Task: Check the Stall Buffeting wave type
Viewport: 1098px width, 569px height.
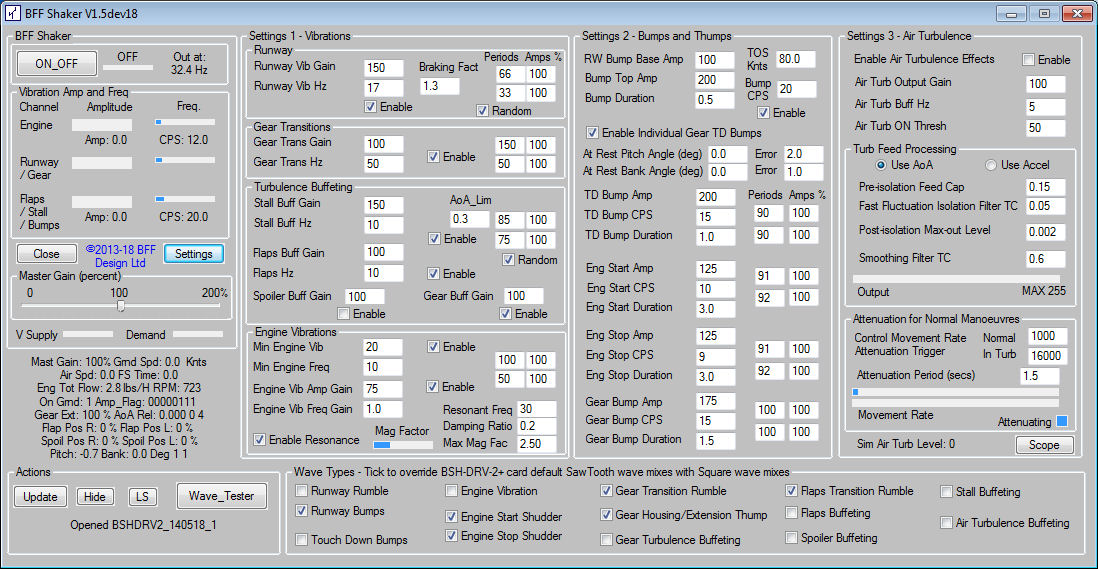Action: 947,492
